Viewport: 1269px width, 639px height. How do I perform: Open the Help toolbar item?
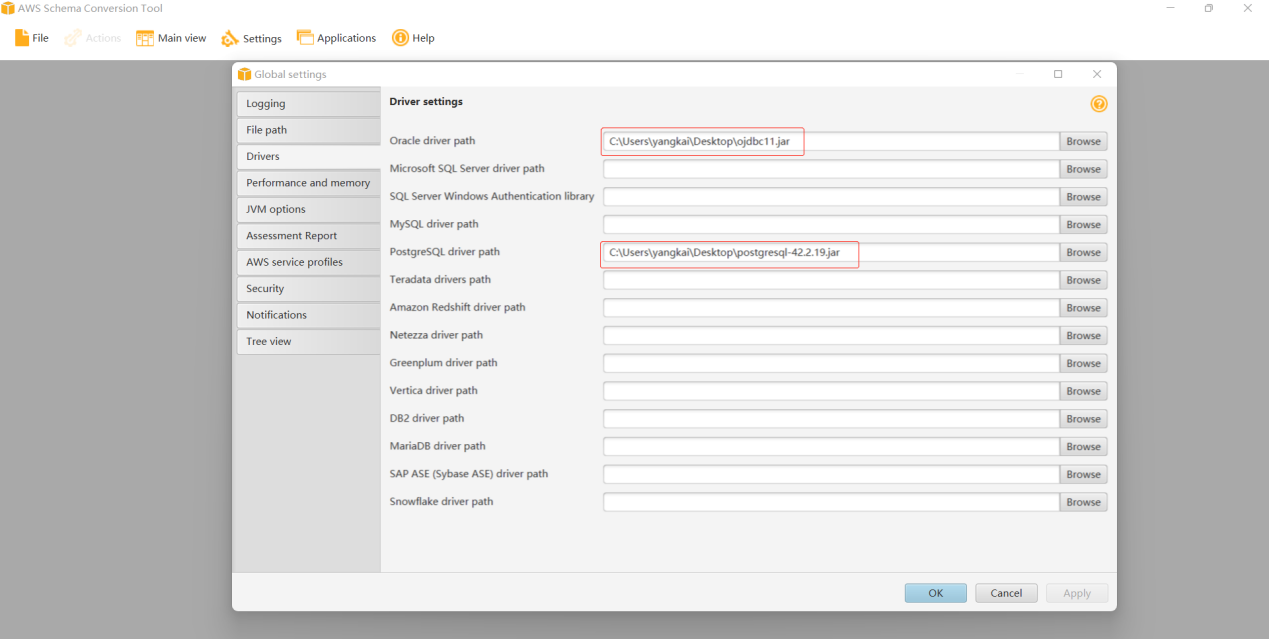(x=412, y=38)
